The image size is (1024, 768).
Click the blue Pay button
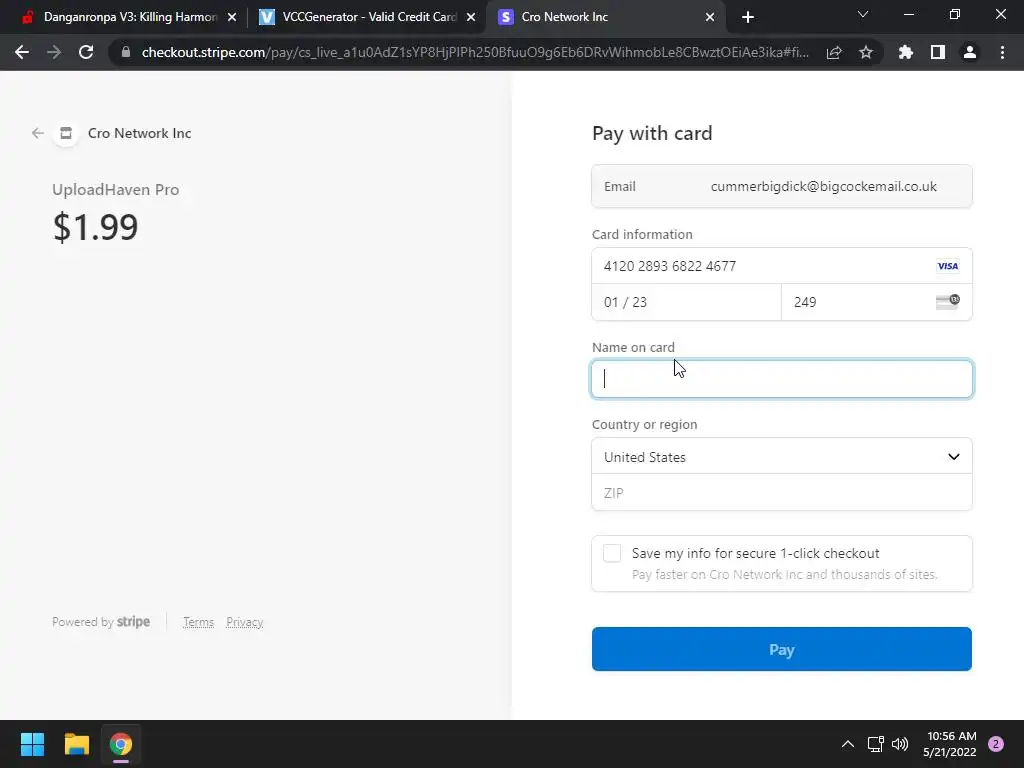pyautogui.click(x=782, y=649)
